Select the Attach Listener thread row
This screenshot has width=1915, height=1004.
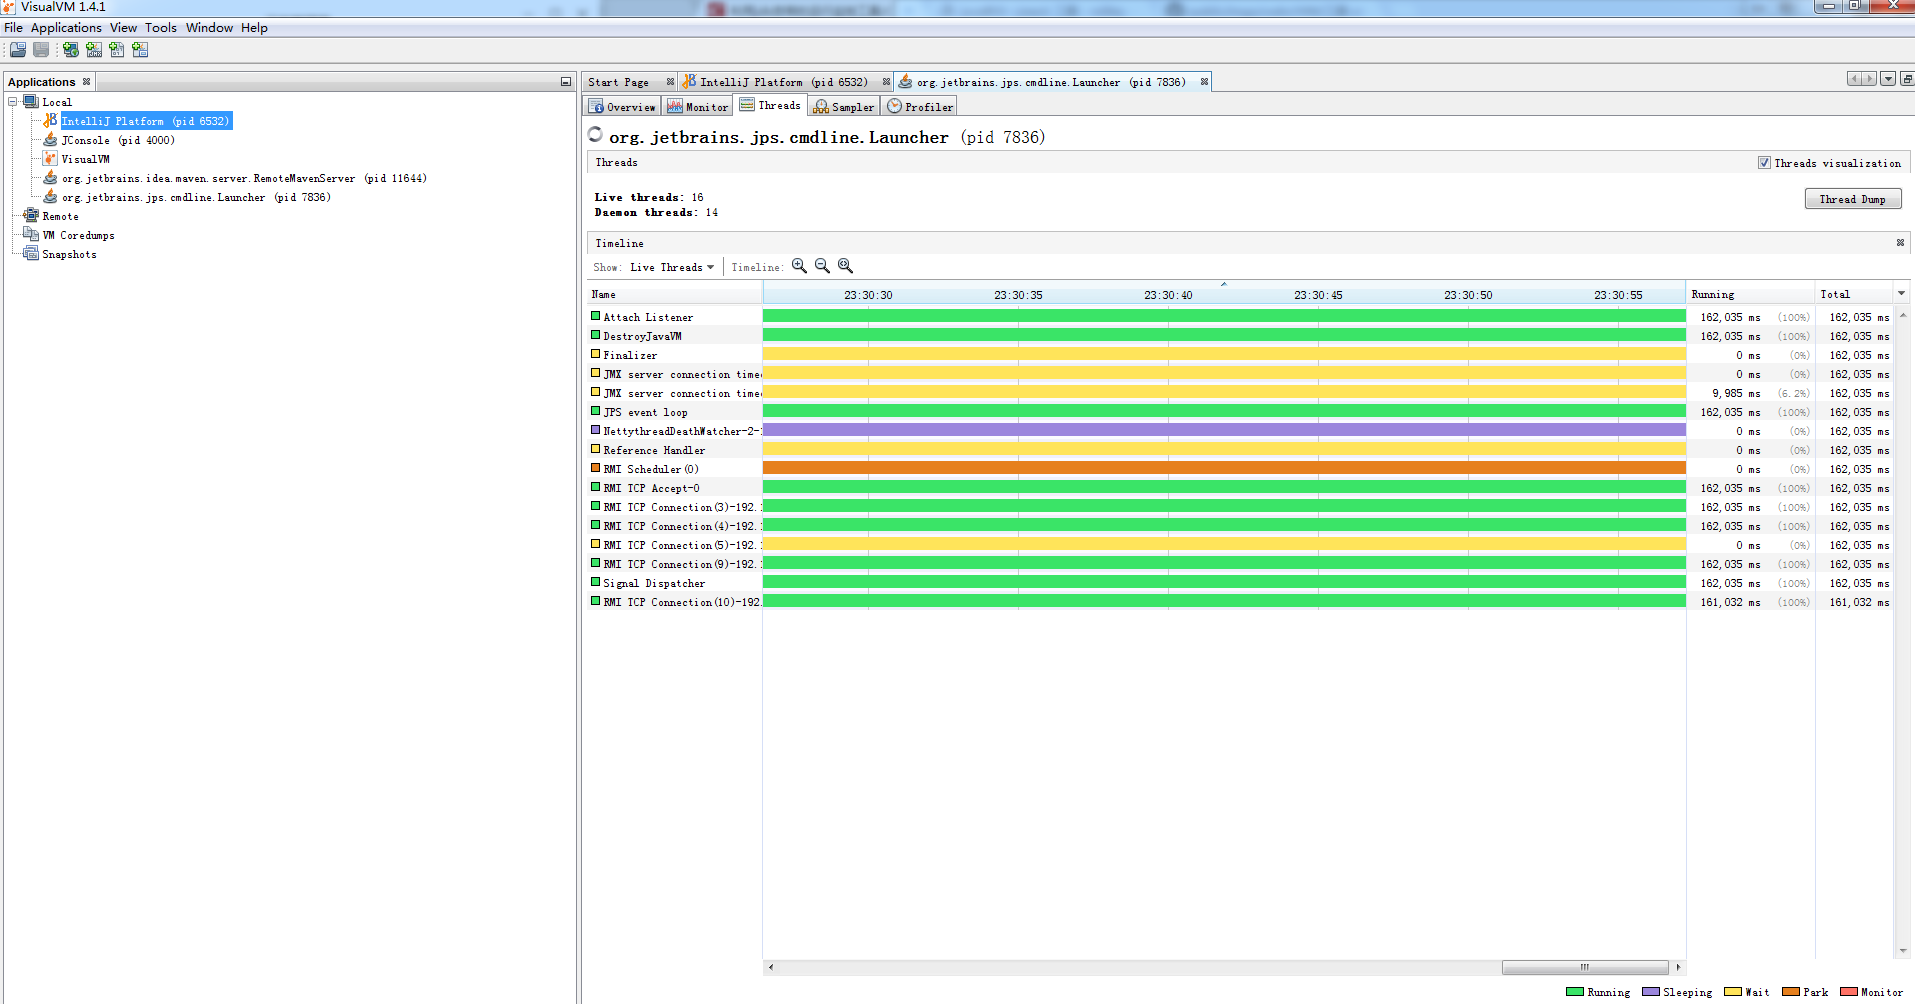1238,317
